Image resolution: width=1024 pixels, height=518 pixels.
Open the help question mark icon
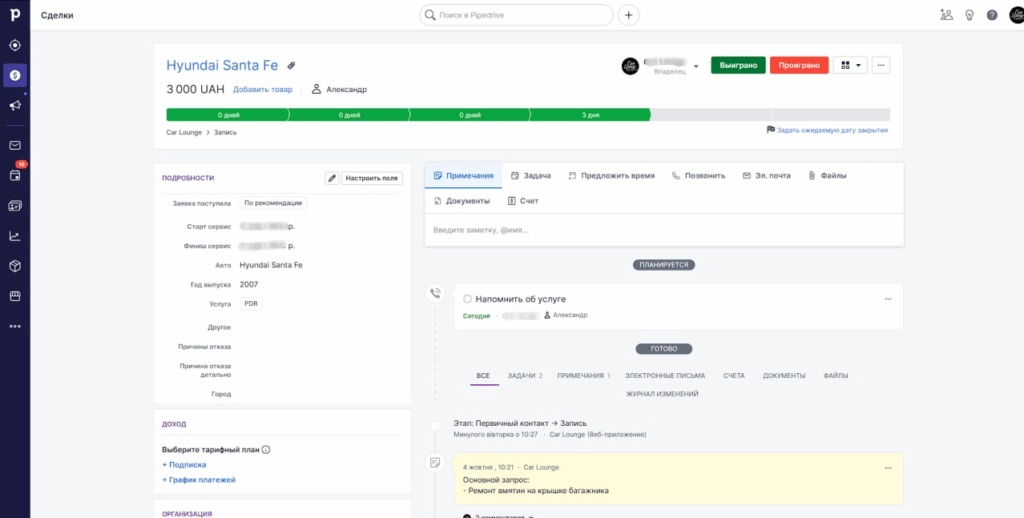coord(992,15)
